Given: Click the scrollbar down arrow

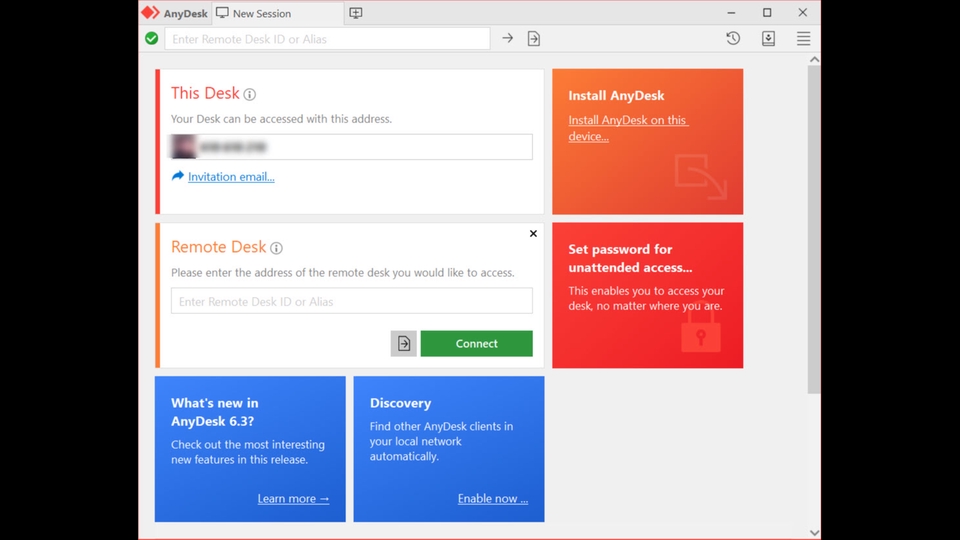Looking at the screenshot, I should tap(814, 533).
